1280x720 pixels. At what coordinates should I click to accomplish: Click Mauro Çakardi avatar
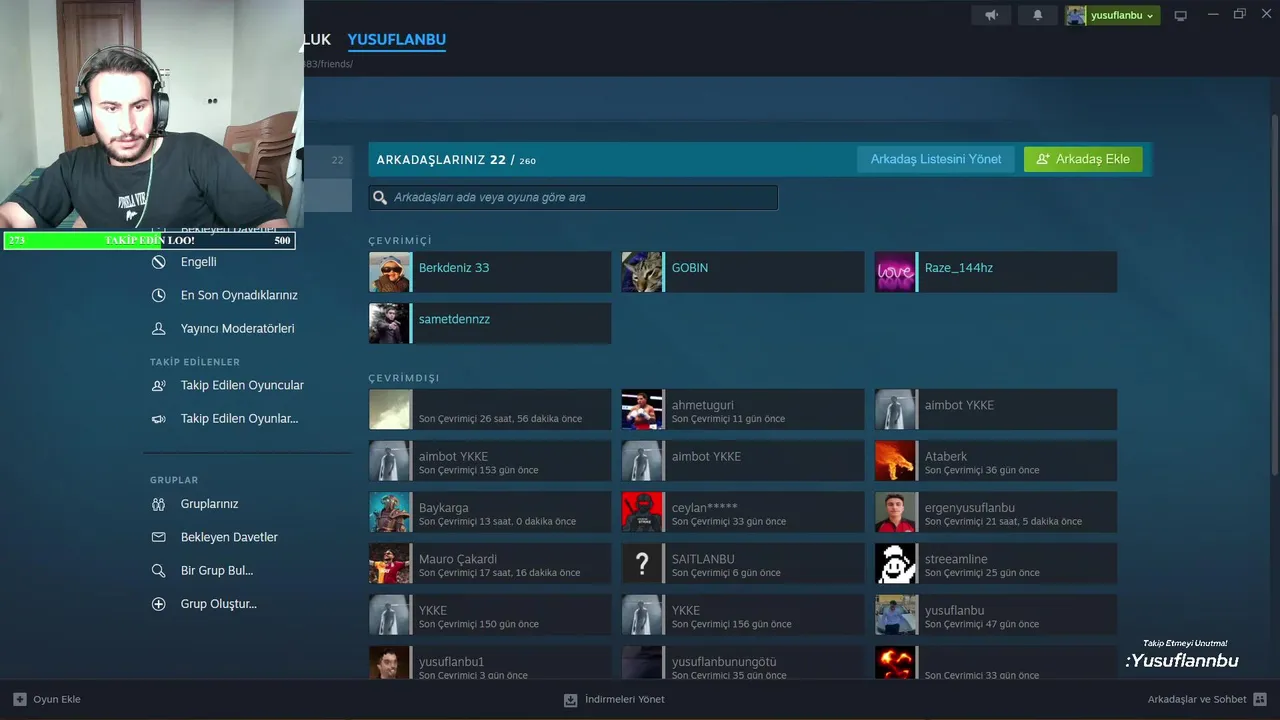tap(390, 563)
